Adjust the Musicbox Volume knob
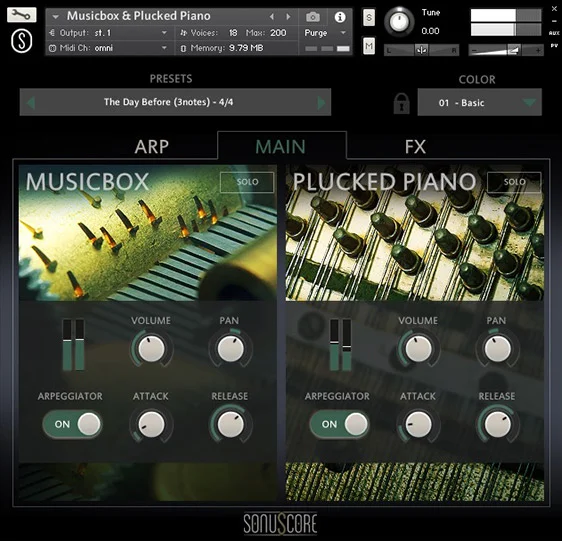The width and height of the screenshot is (562, 541). 151,349
